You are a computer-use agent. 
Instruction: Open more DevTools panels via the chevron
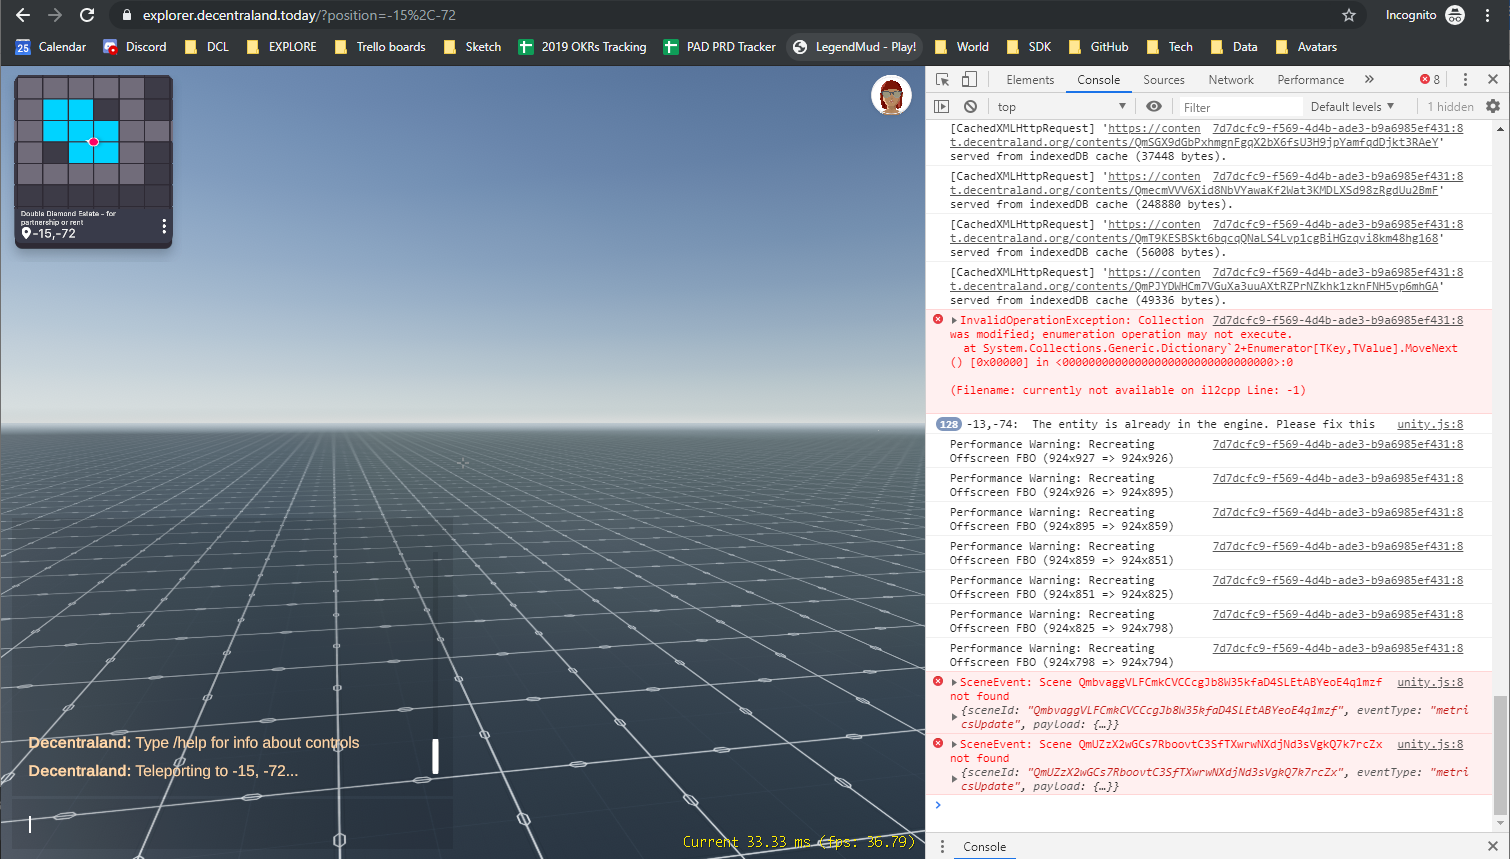pyautogui.click(x=1369, y=79)
